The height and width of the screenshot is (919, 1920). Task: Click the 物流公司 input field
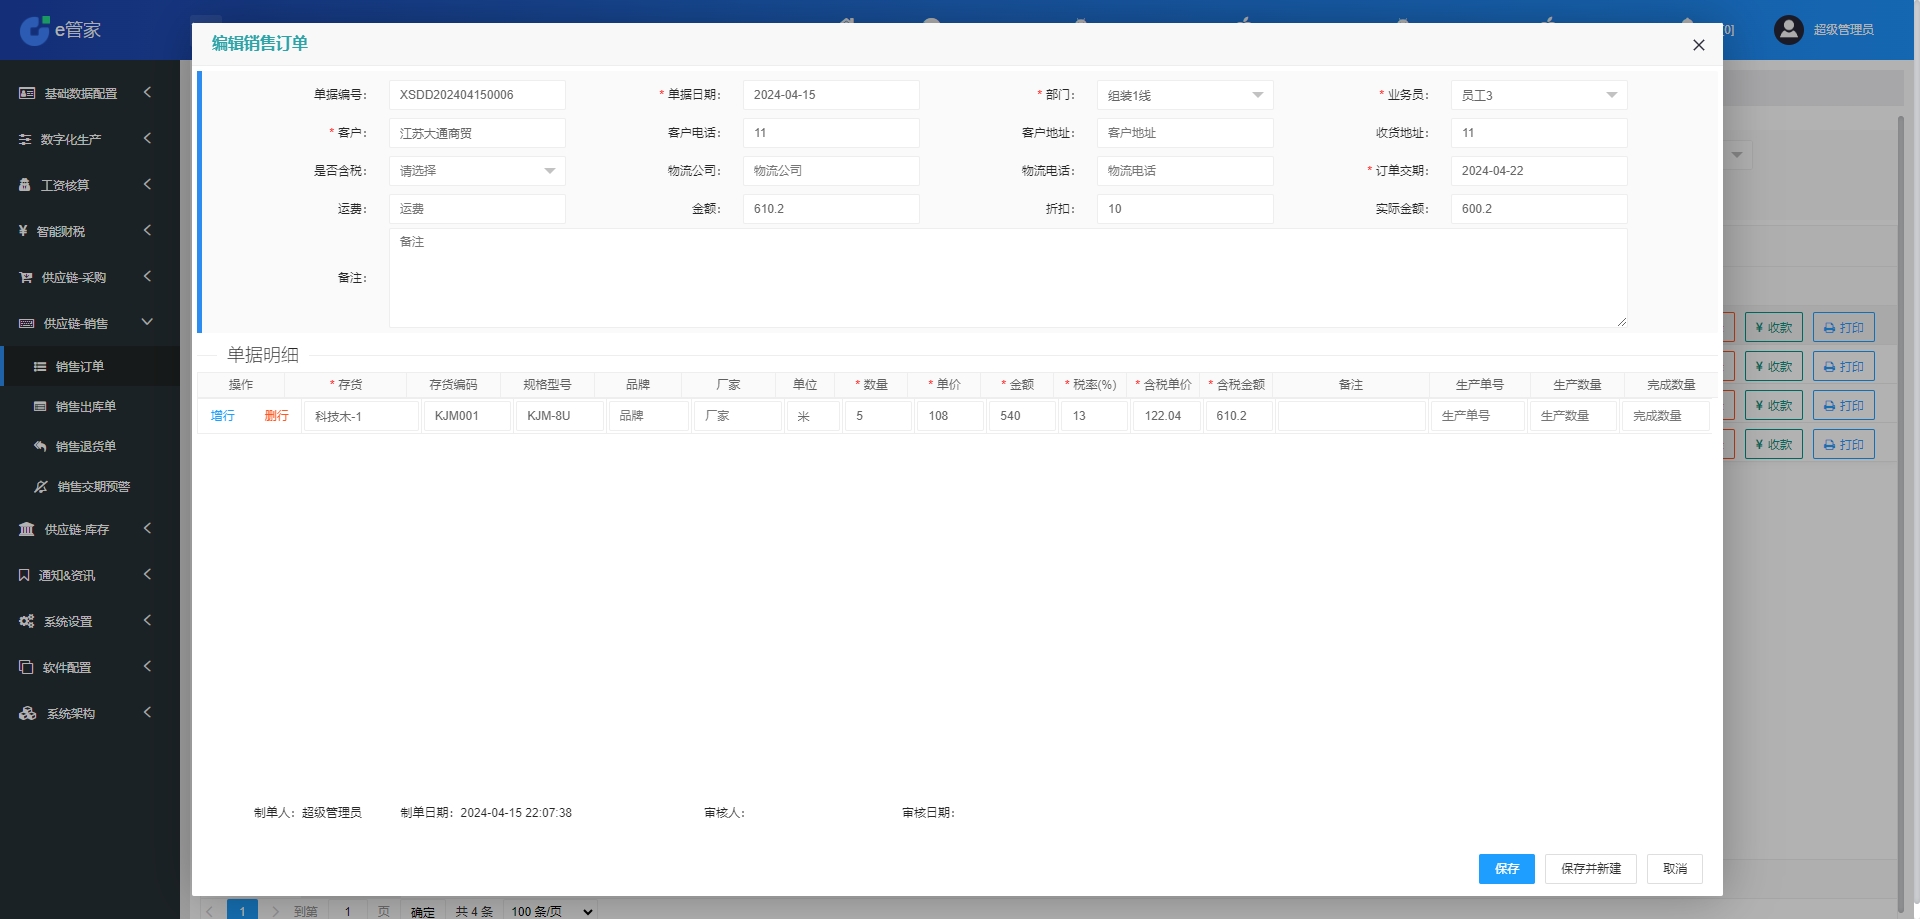[831, 171]
